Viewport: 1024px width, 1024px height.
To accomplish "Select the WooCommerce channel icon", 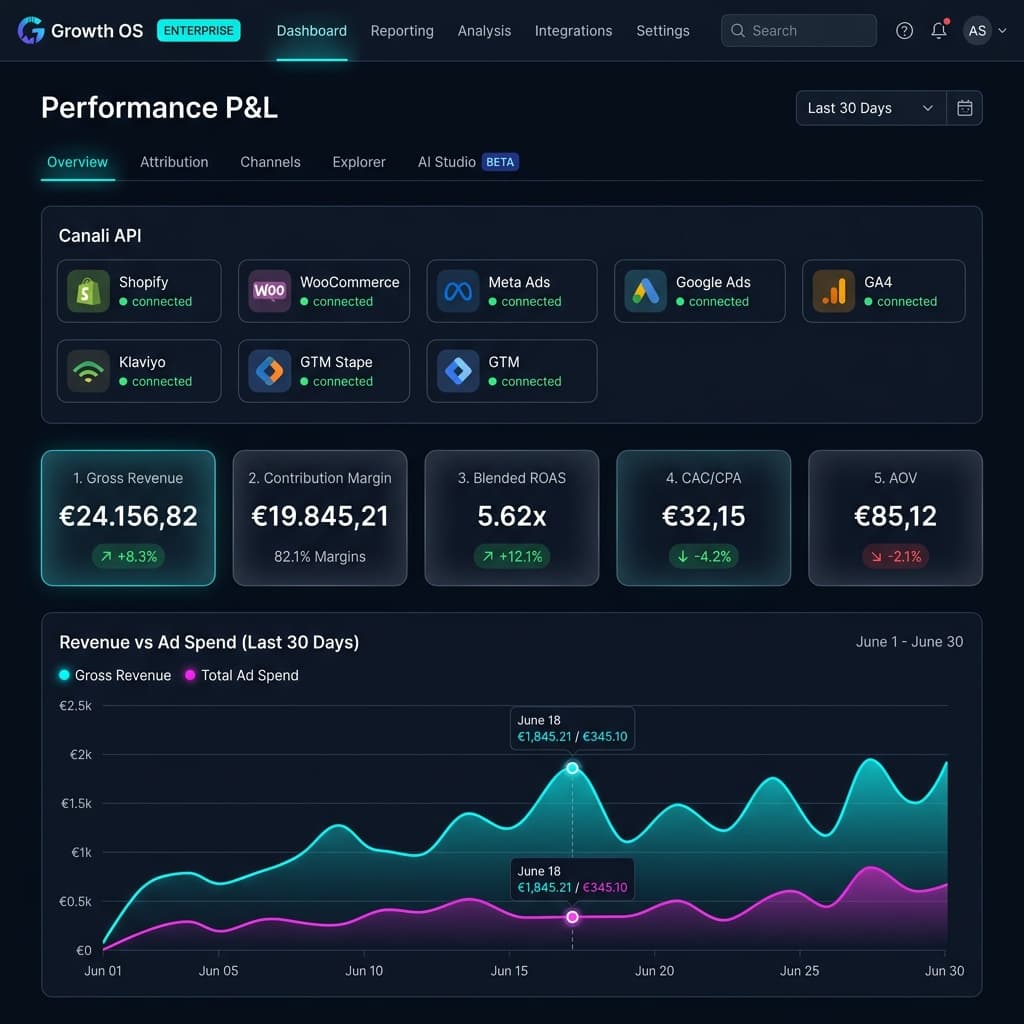I will [269, 291].
